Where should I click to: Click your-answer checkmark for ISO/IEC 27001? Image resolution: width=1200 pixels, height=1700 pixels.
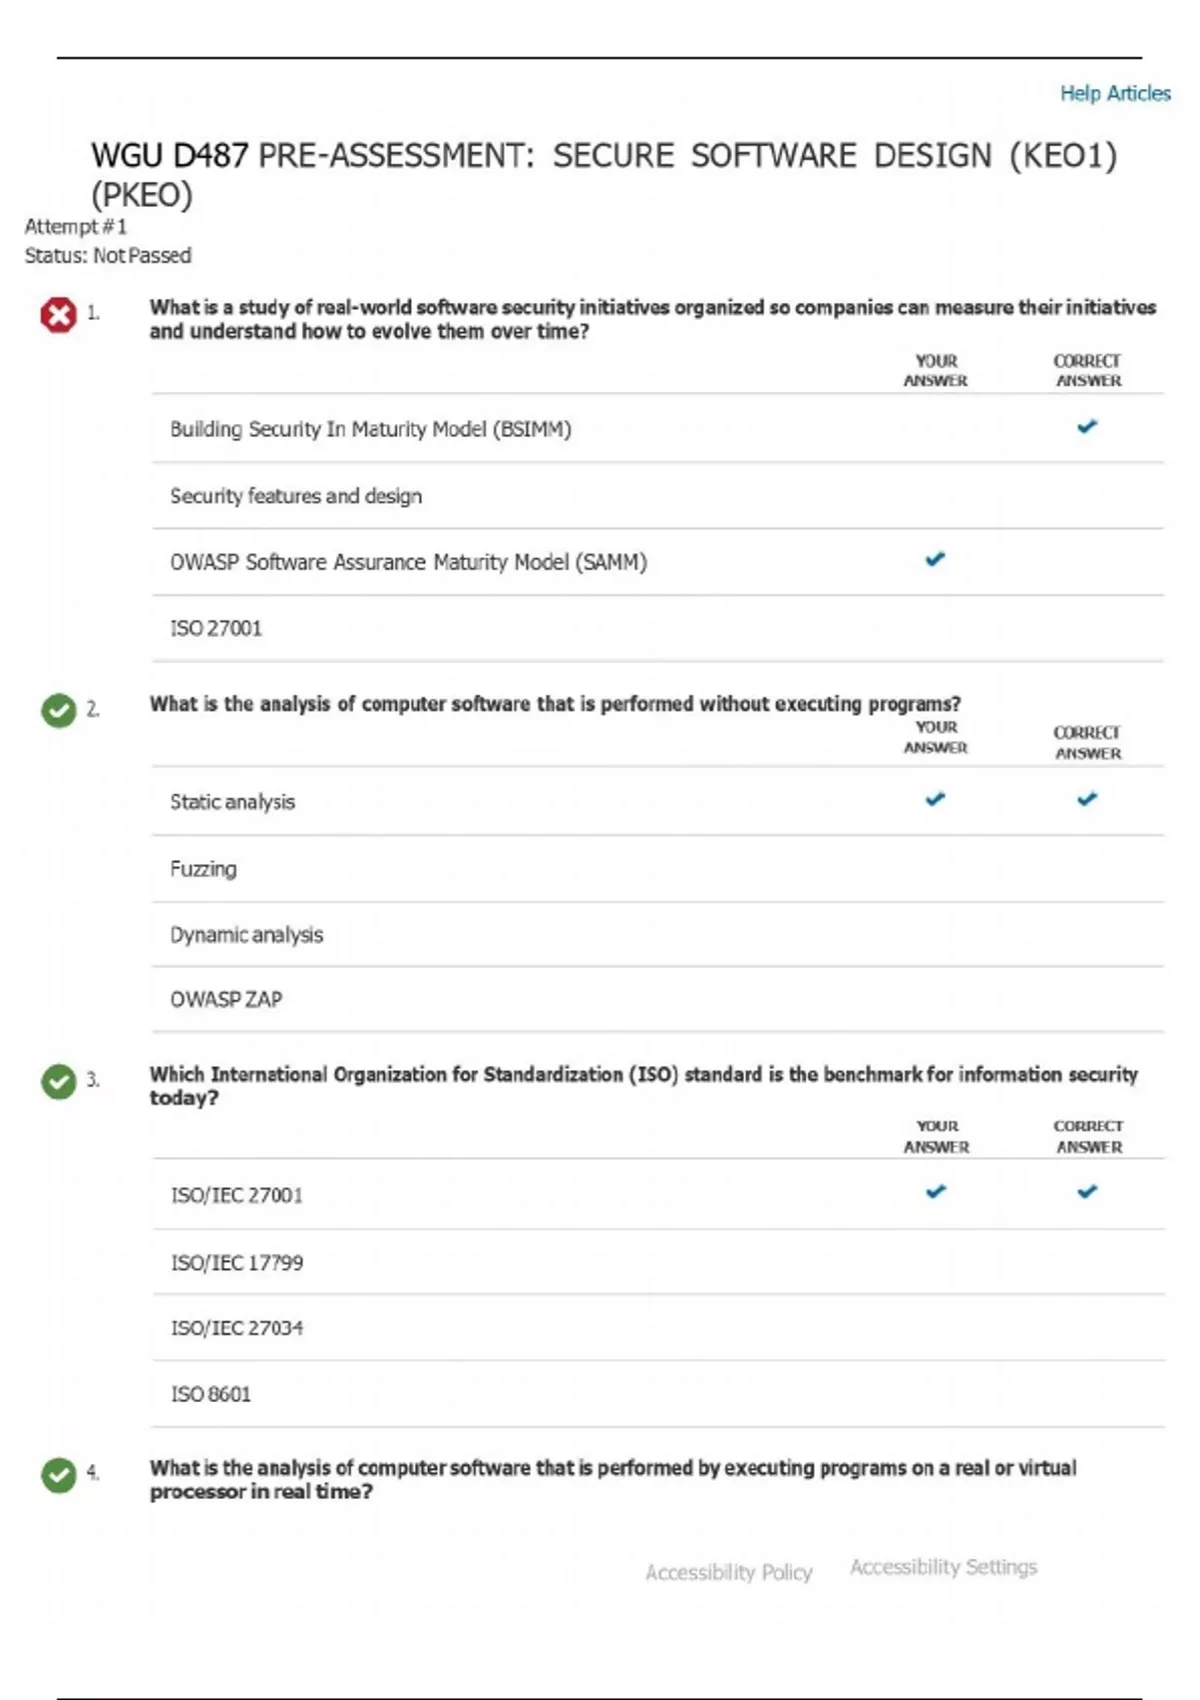click(935, 1191)
